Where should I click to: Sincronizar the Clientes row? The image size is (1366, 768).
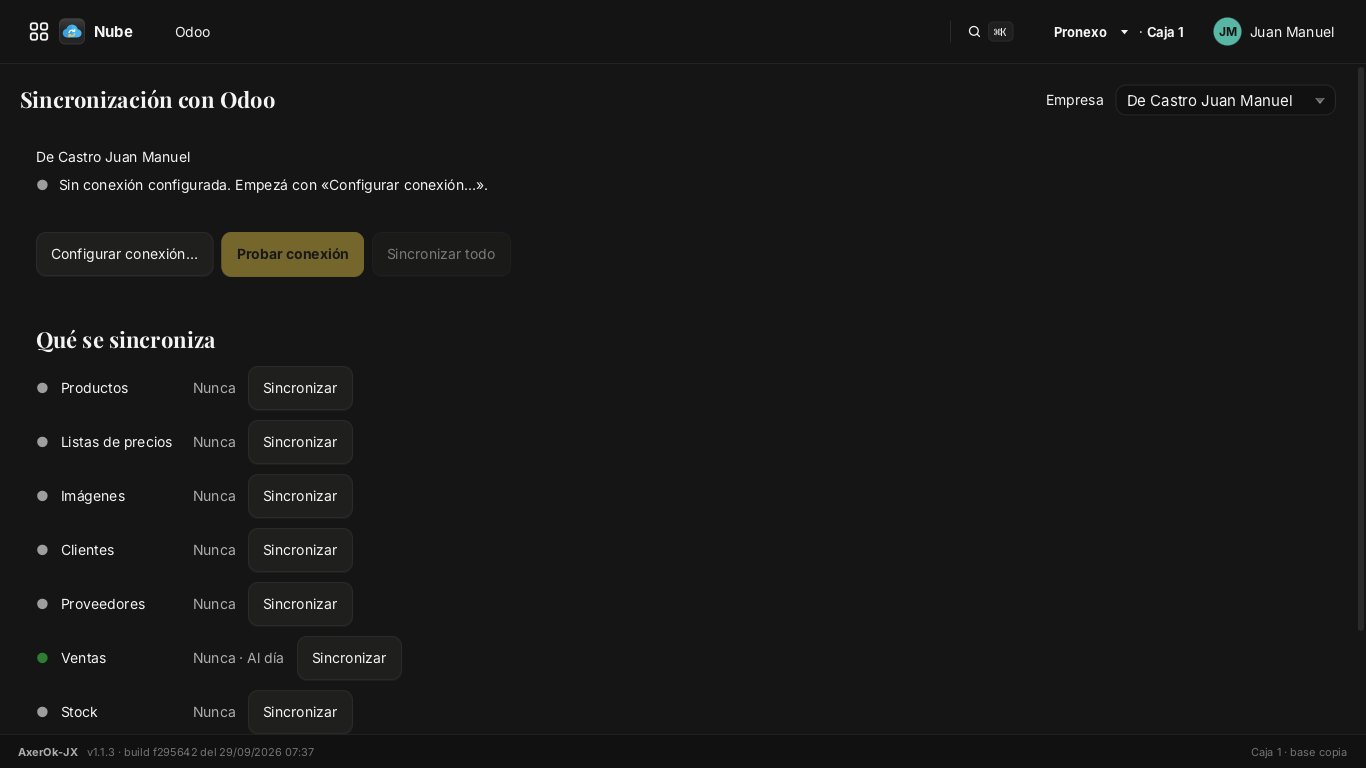(300, 550)
